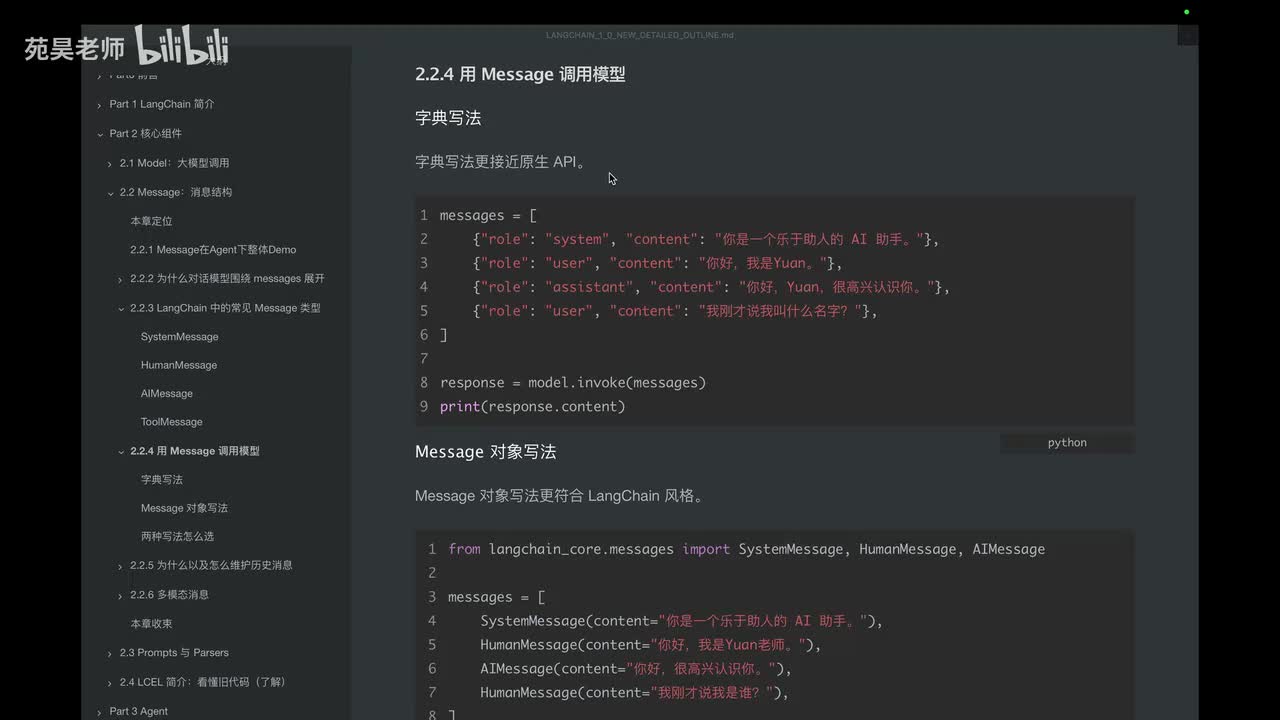Open 2.2.5 为什么以及怎么维护历史消息 entry
The width and height of the screenshot is (1280, 720).
point(211,565)
